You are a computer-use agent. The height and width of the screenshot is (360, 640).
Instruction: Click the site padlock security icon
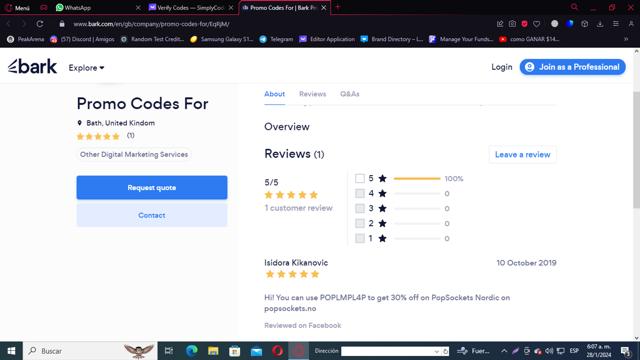coord(62,24)
